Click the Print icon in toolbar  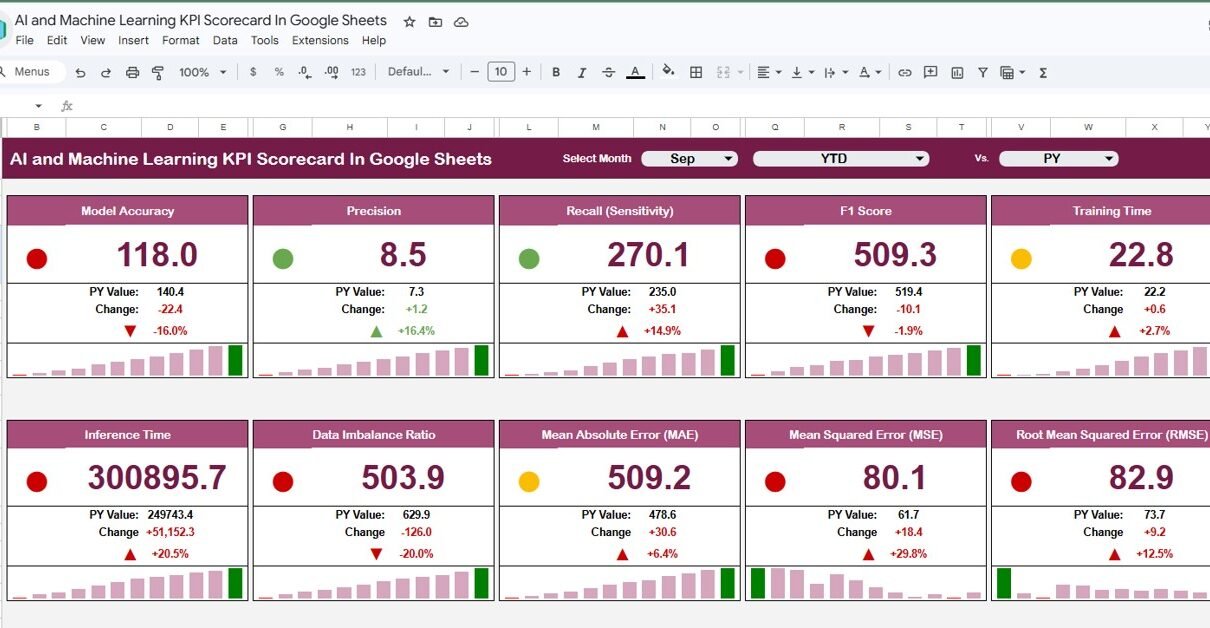pos(132,72)
